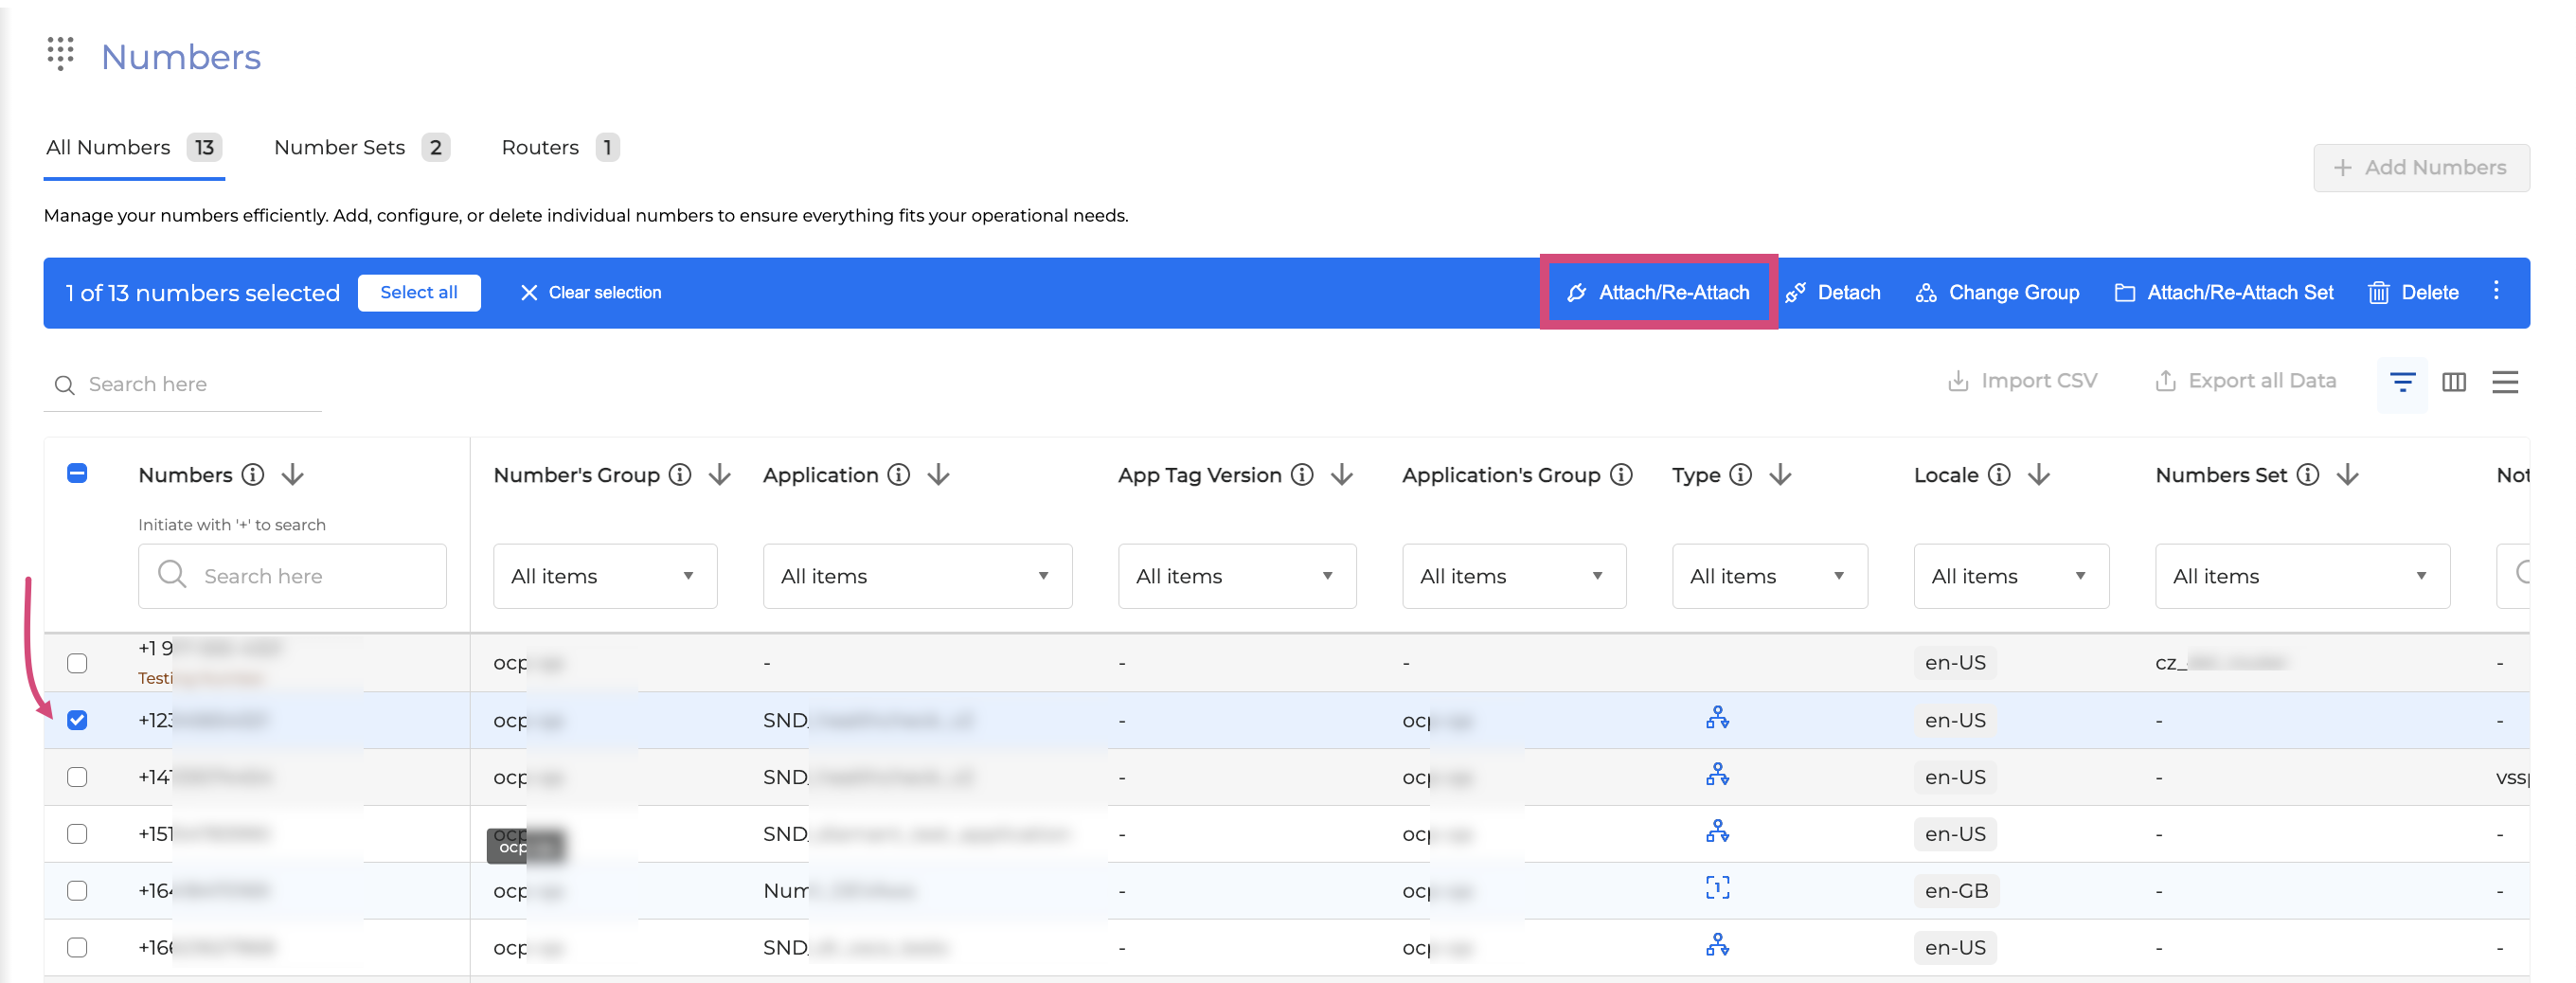This screenshot has height=983, width=2576.
Task: Click the apps grid icon beside Numbers title
Action: [x=61, y=54]
